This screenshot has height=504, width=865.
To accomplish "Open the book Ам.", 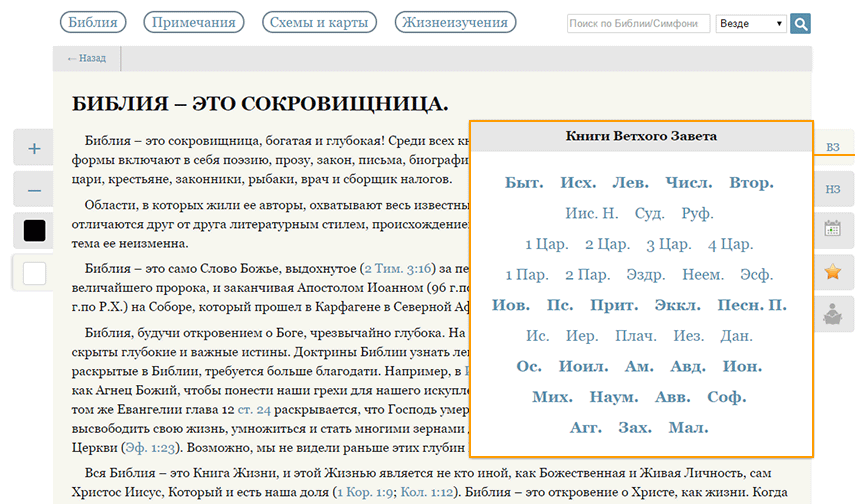I will pos(639,366).
